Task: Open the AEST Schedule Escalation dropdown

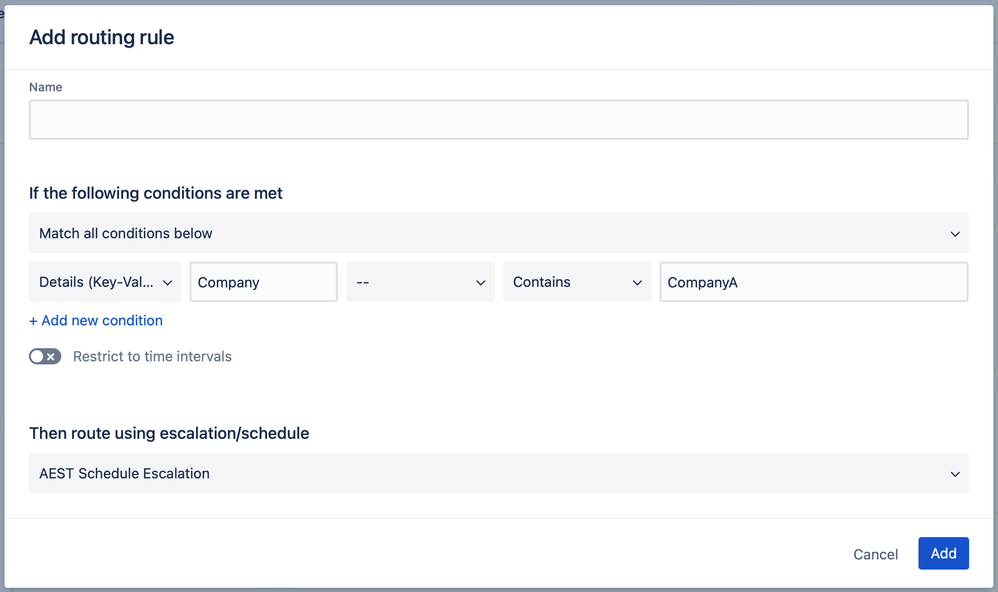Action: coord(498,473)
